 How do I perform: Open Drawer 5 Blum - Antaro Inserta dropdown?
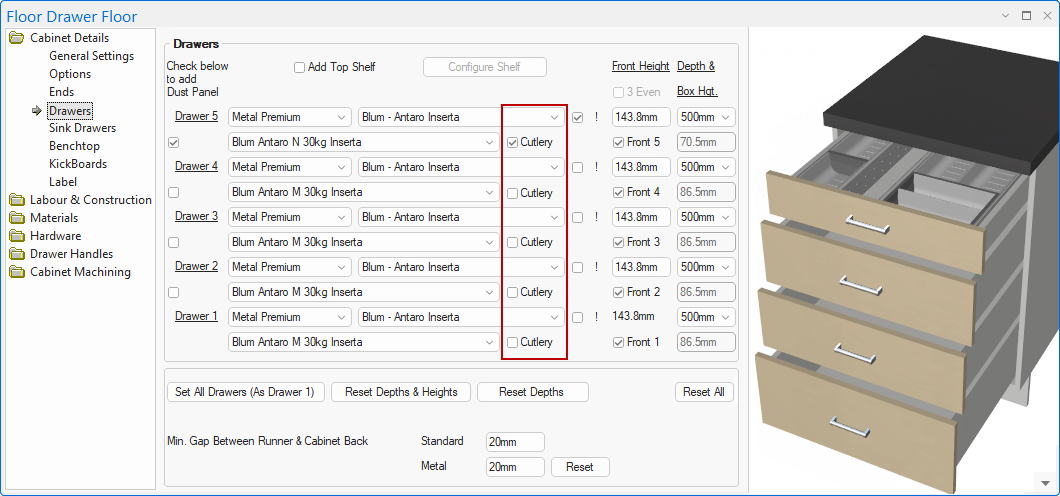461,117
